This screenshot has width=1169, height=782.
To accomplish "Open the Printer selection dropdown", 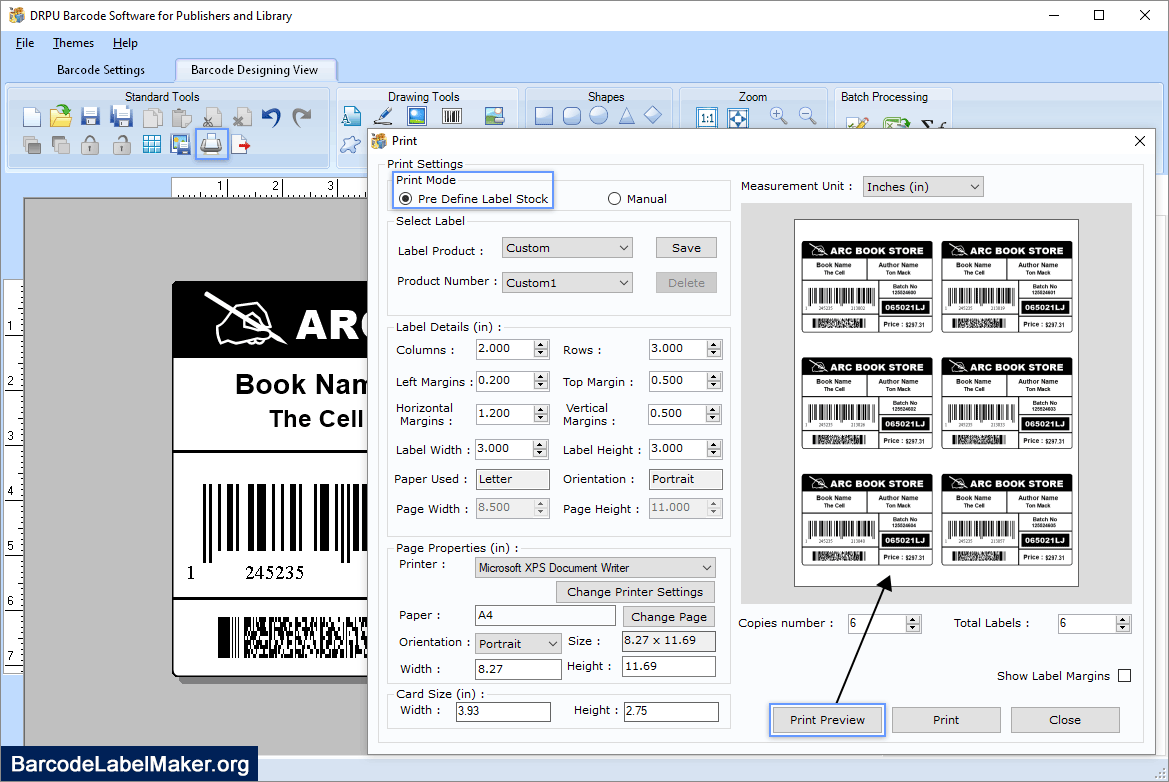I will [x=596, y=568].
